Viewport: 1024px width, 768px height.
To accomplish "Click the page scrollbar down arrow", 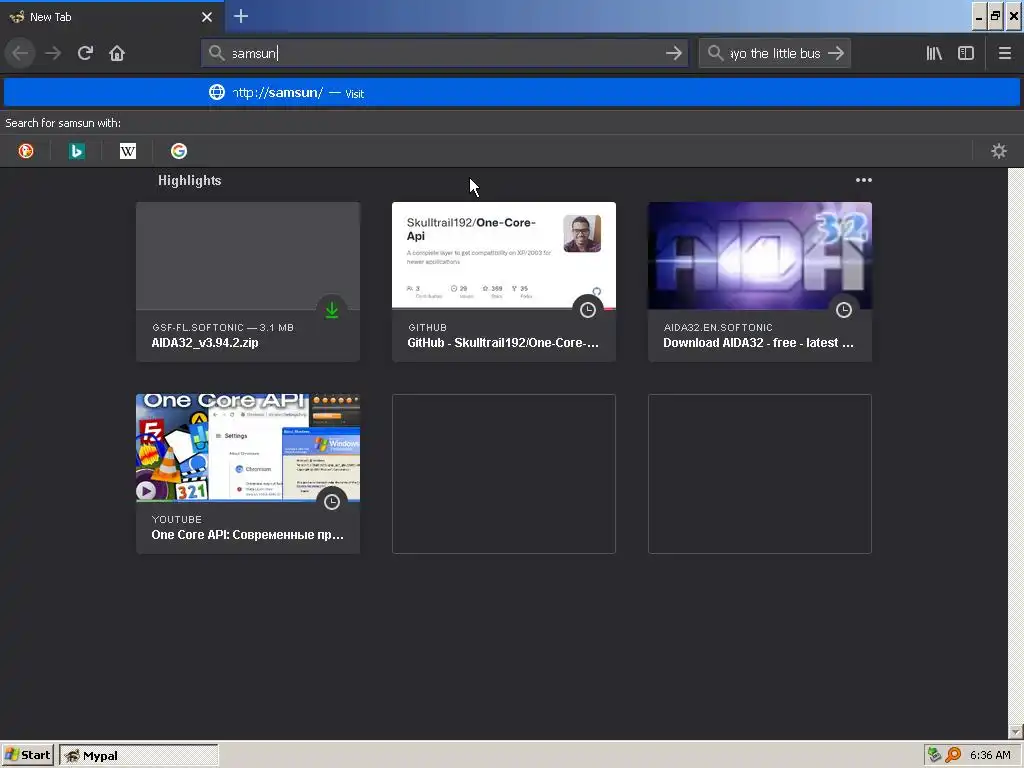I will click(1016, 732).
